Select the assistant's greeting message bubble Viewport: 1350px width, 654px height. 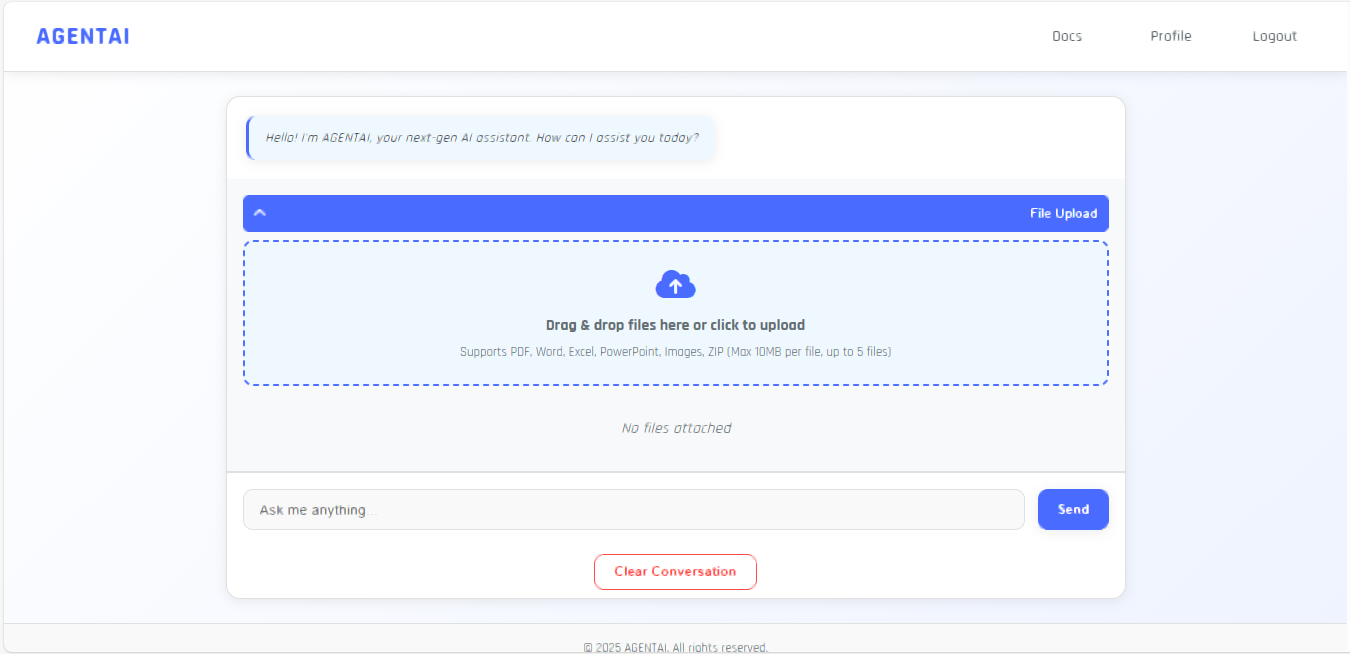[x=480, y=138]
